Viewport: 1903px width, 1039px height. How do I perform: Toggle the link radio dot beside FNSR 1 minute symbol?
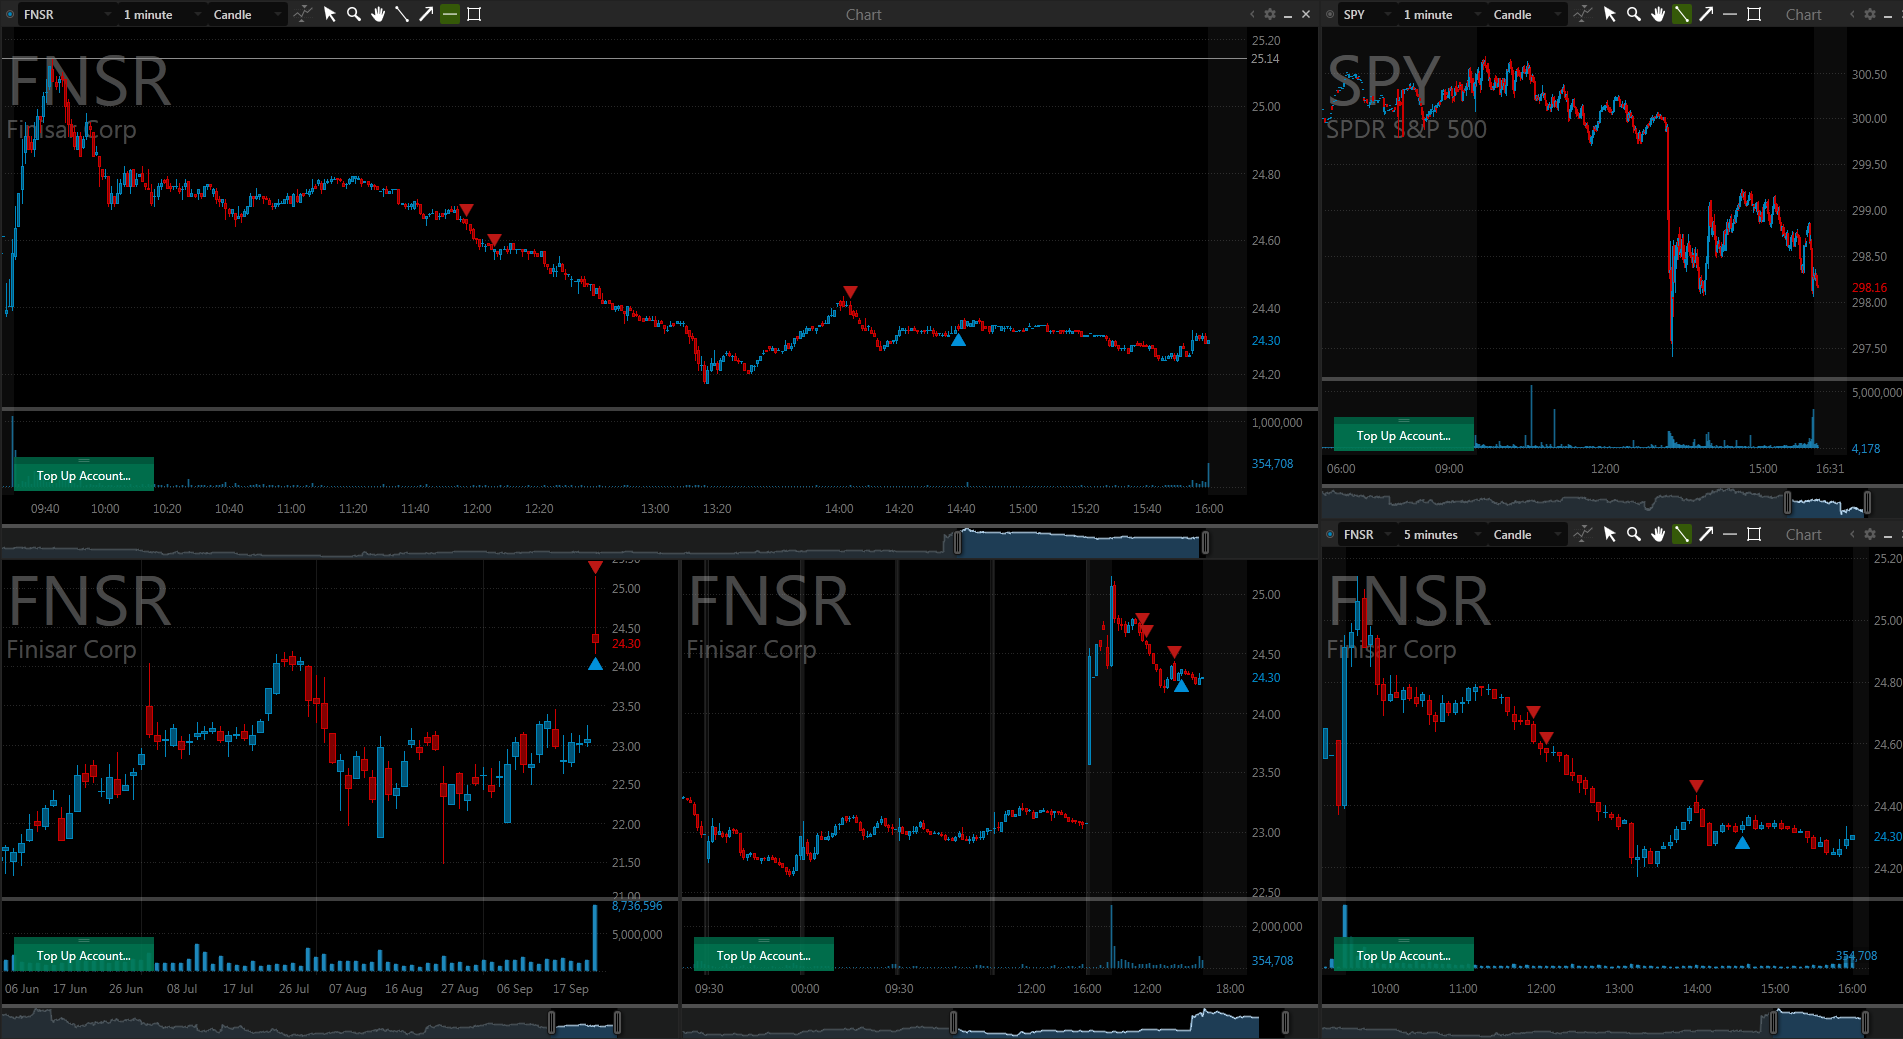point(10,14)
